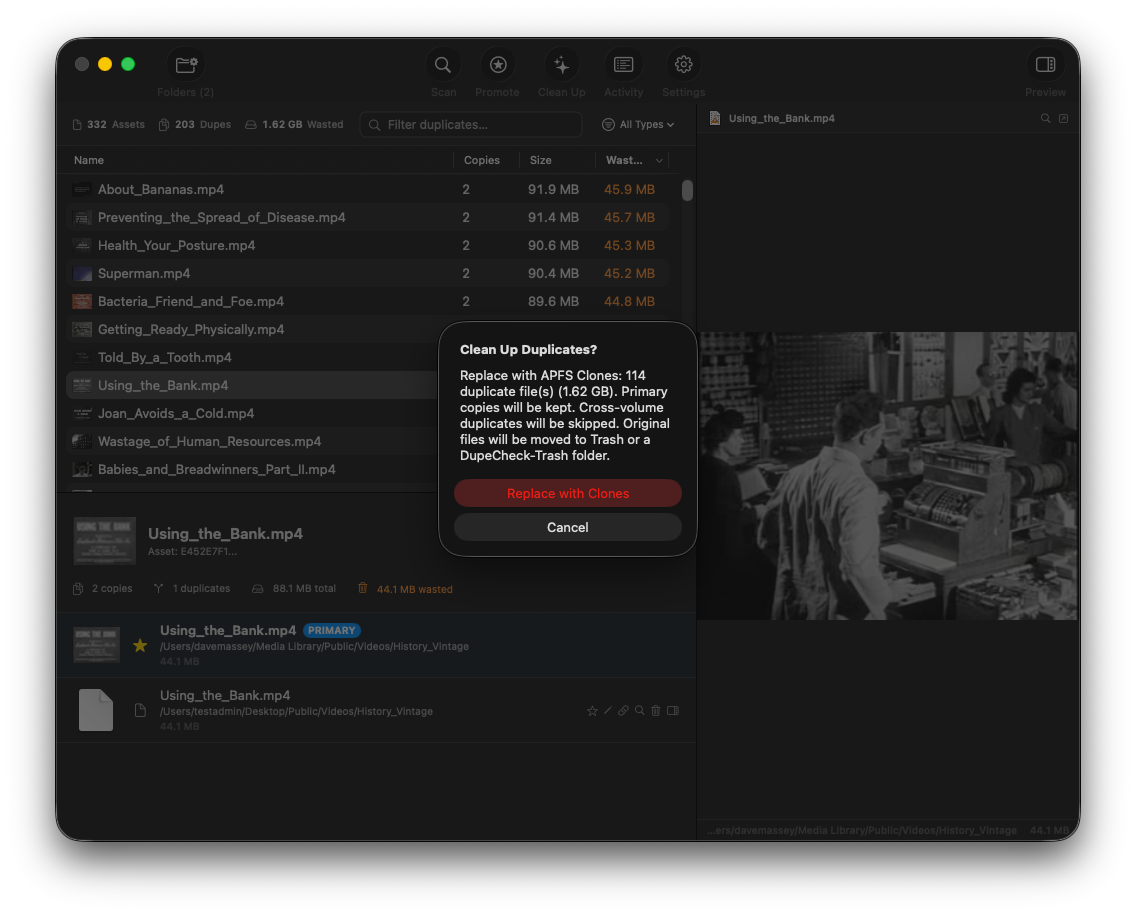Show the Preview panel using its toolbar icon
Viewport: 1136px width, 915px height.
click(1045, 63)
